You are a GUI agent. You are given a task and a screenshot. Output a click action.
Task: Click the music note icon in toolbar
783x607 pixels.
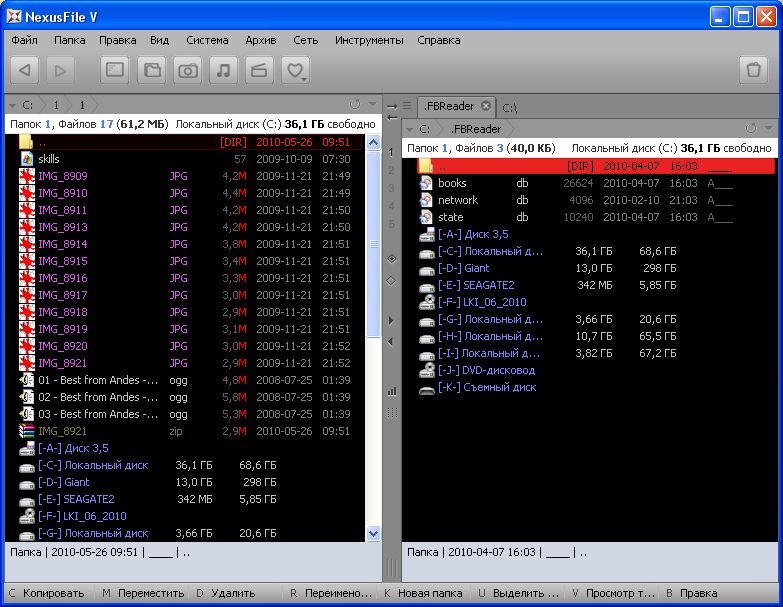223,70
